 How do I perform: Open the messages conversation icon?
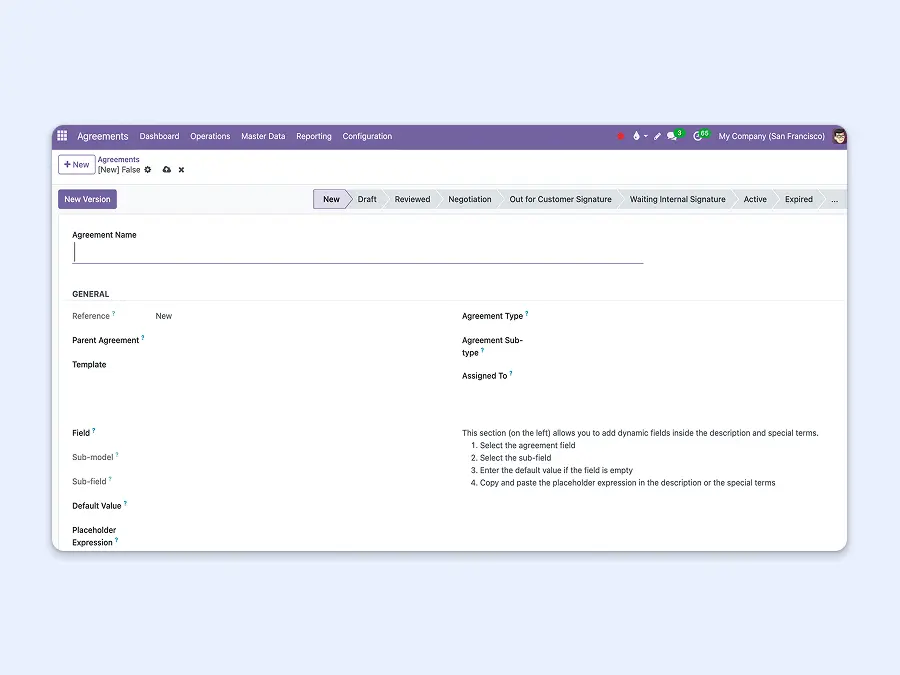[x=671, y=136]
